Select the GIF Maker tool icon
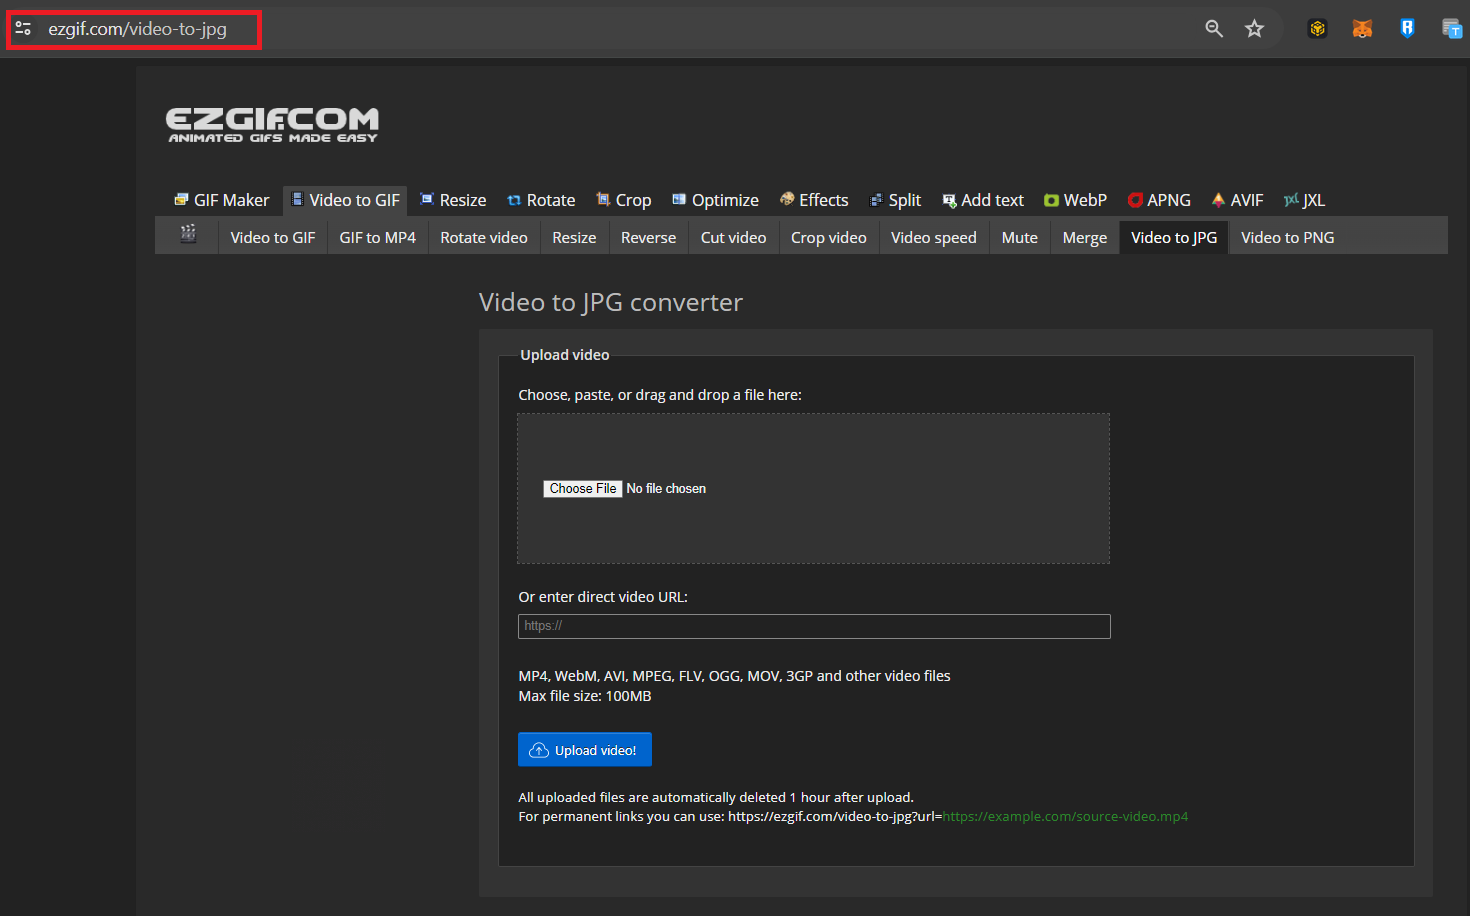The height and width of the screenshot is (916, 1470). pos(182,199)
